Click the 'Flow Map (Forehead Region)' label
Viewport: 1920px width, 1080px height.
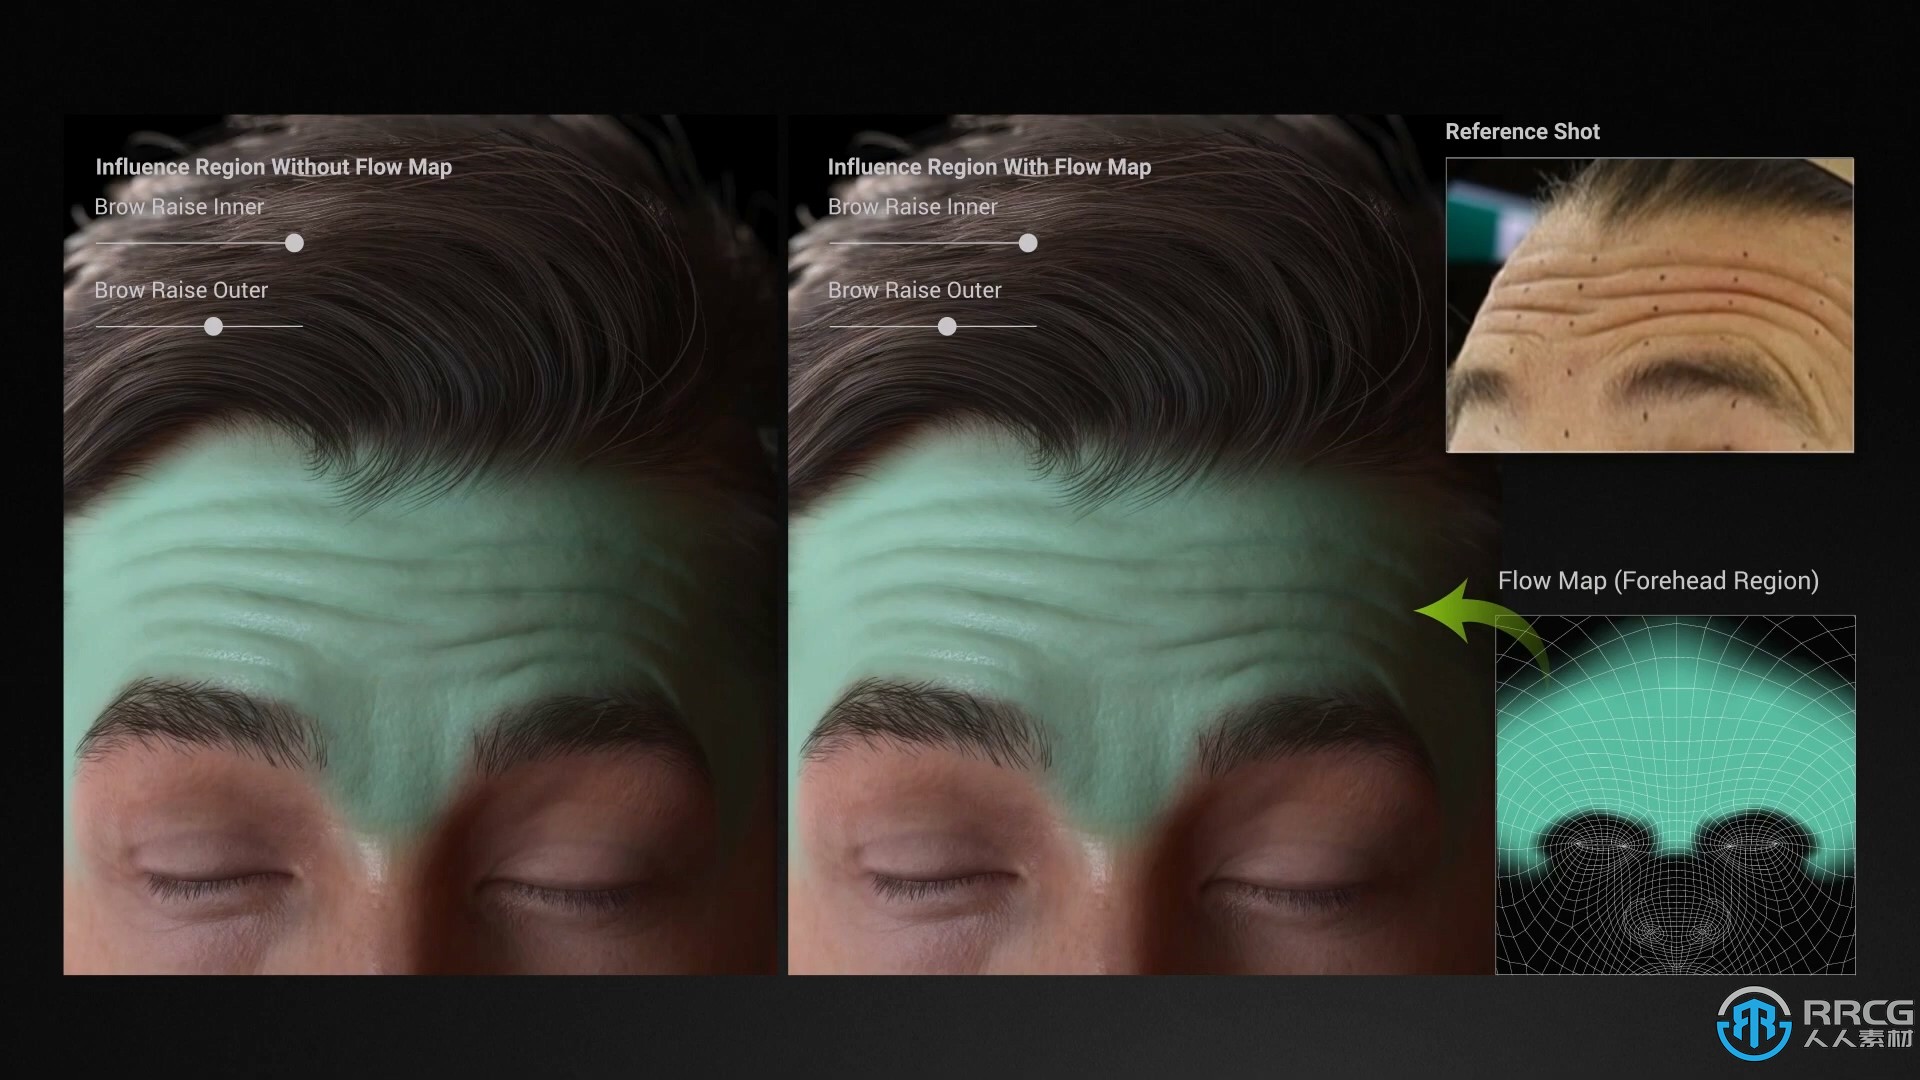pyautogui.click(x=1658, y=581)
